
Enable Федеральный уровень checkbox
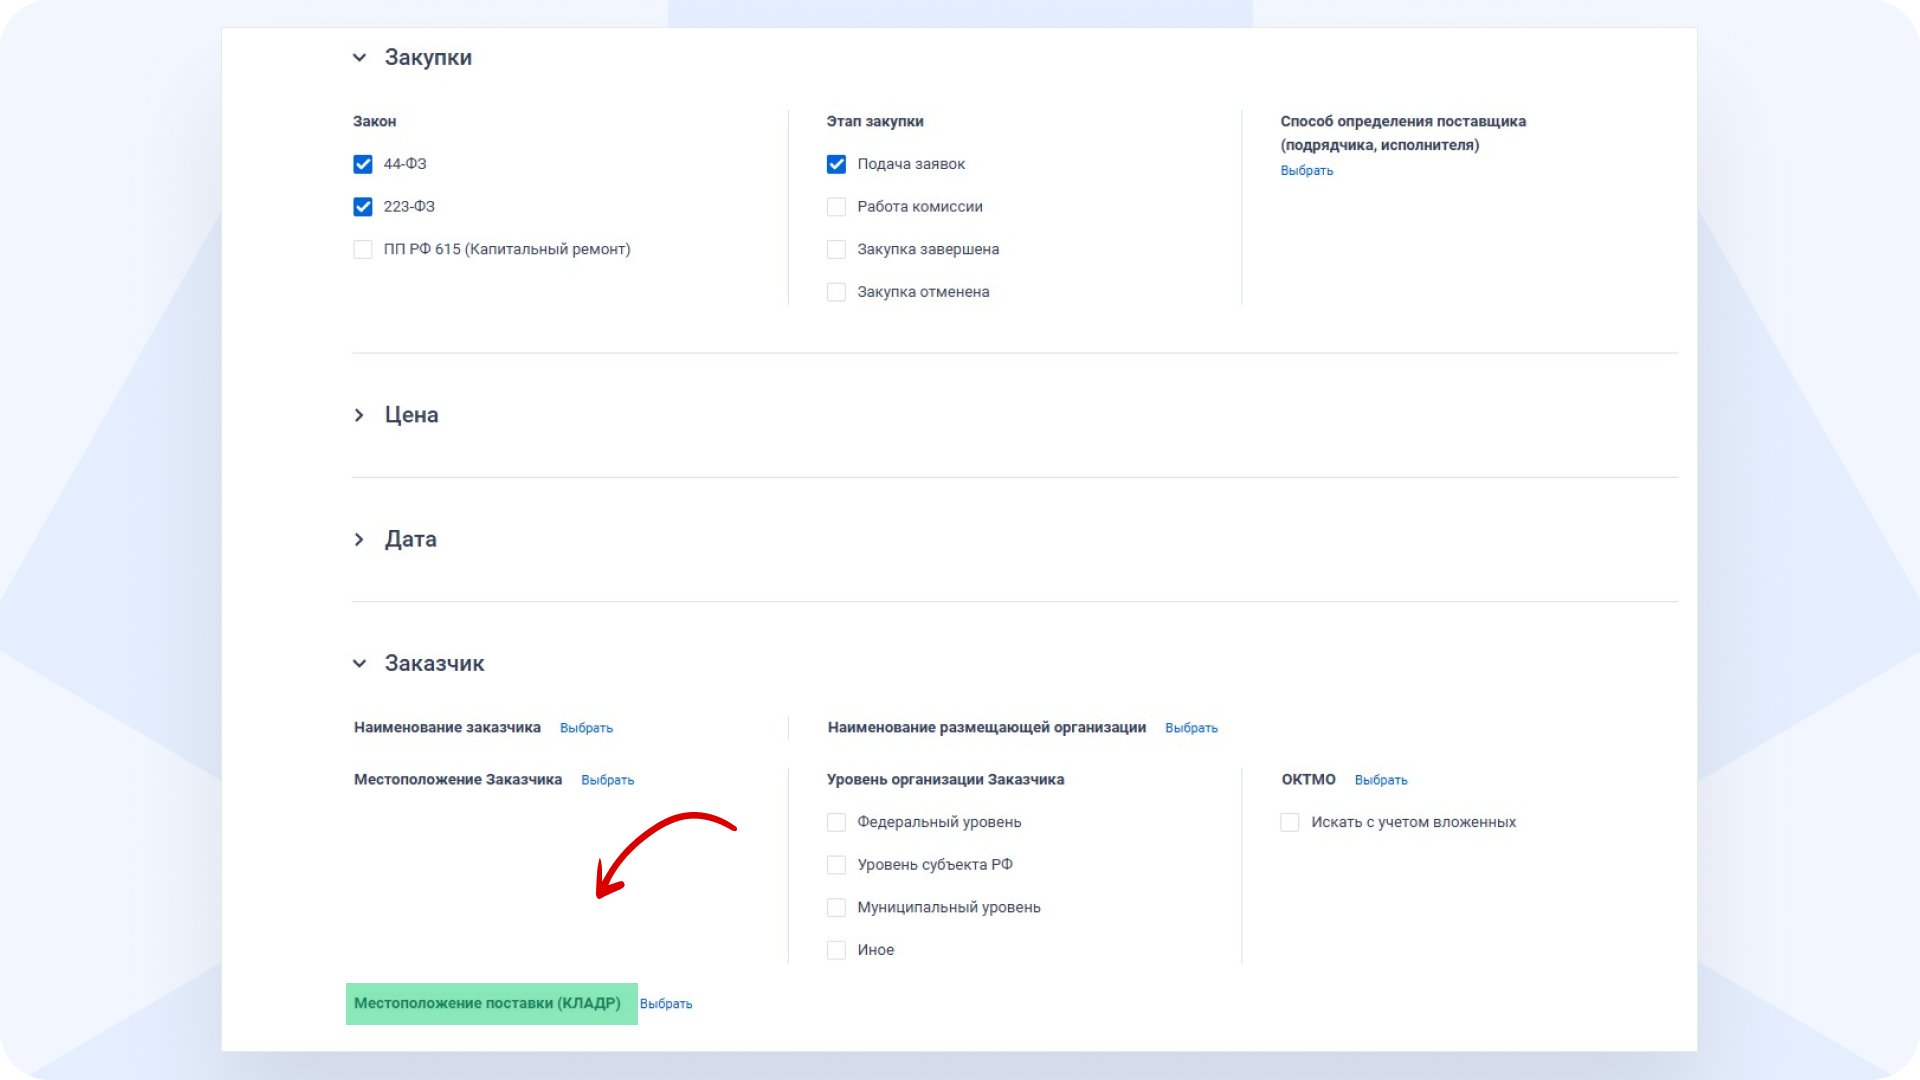[837, 822]
